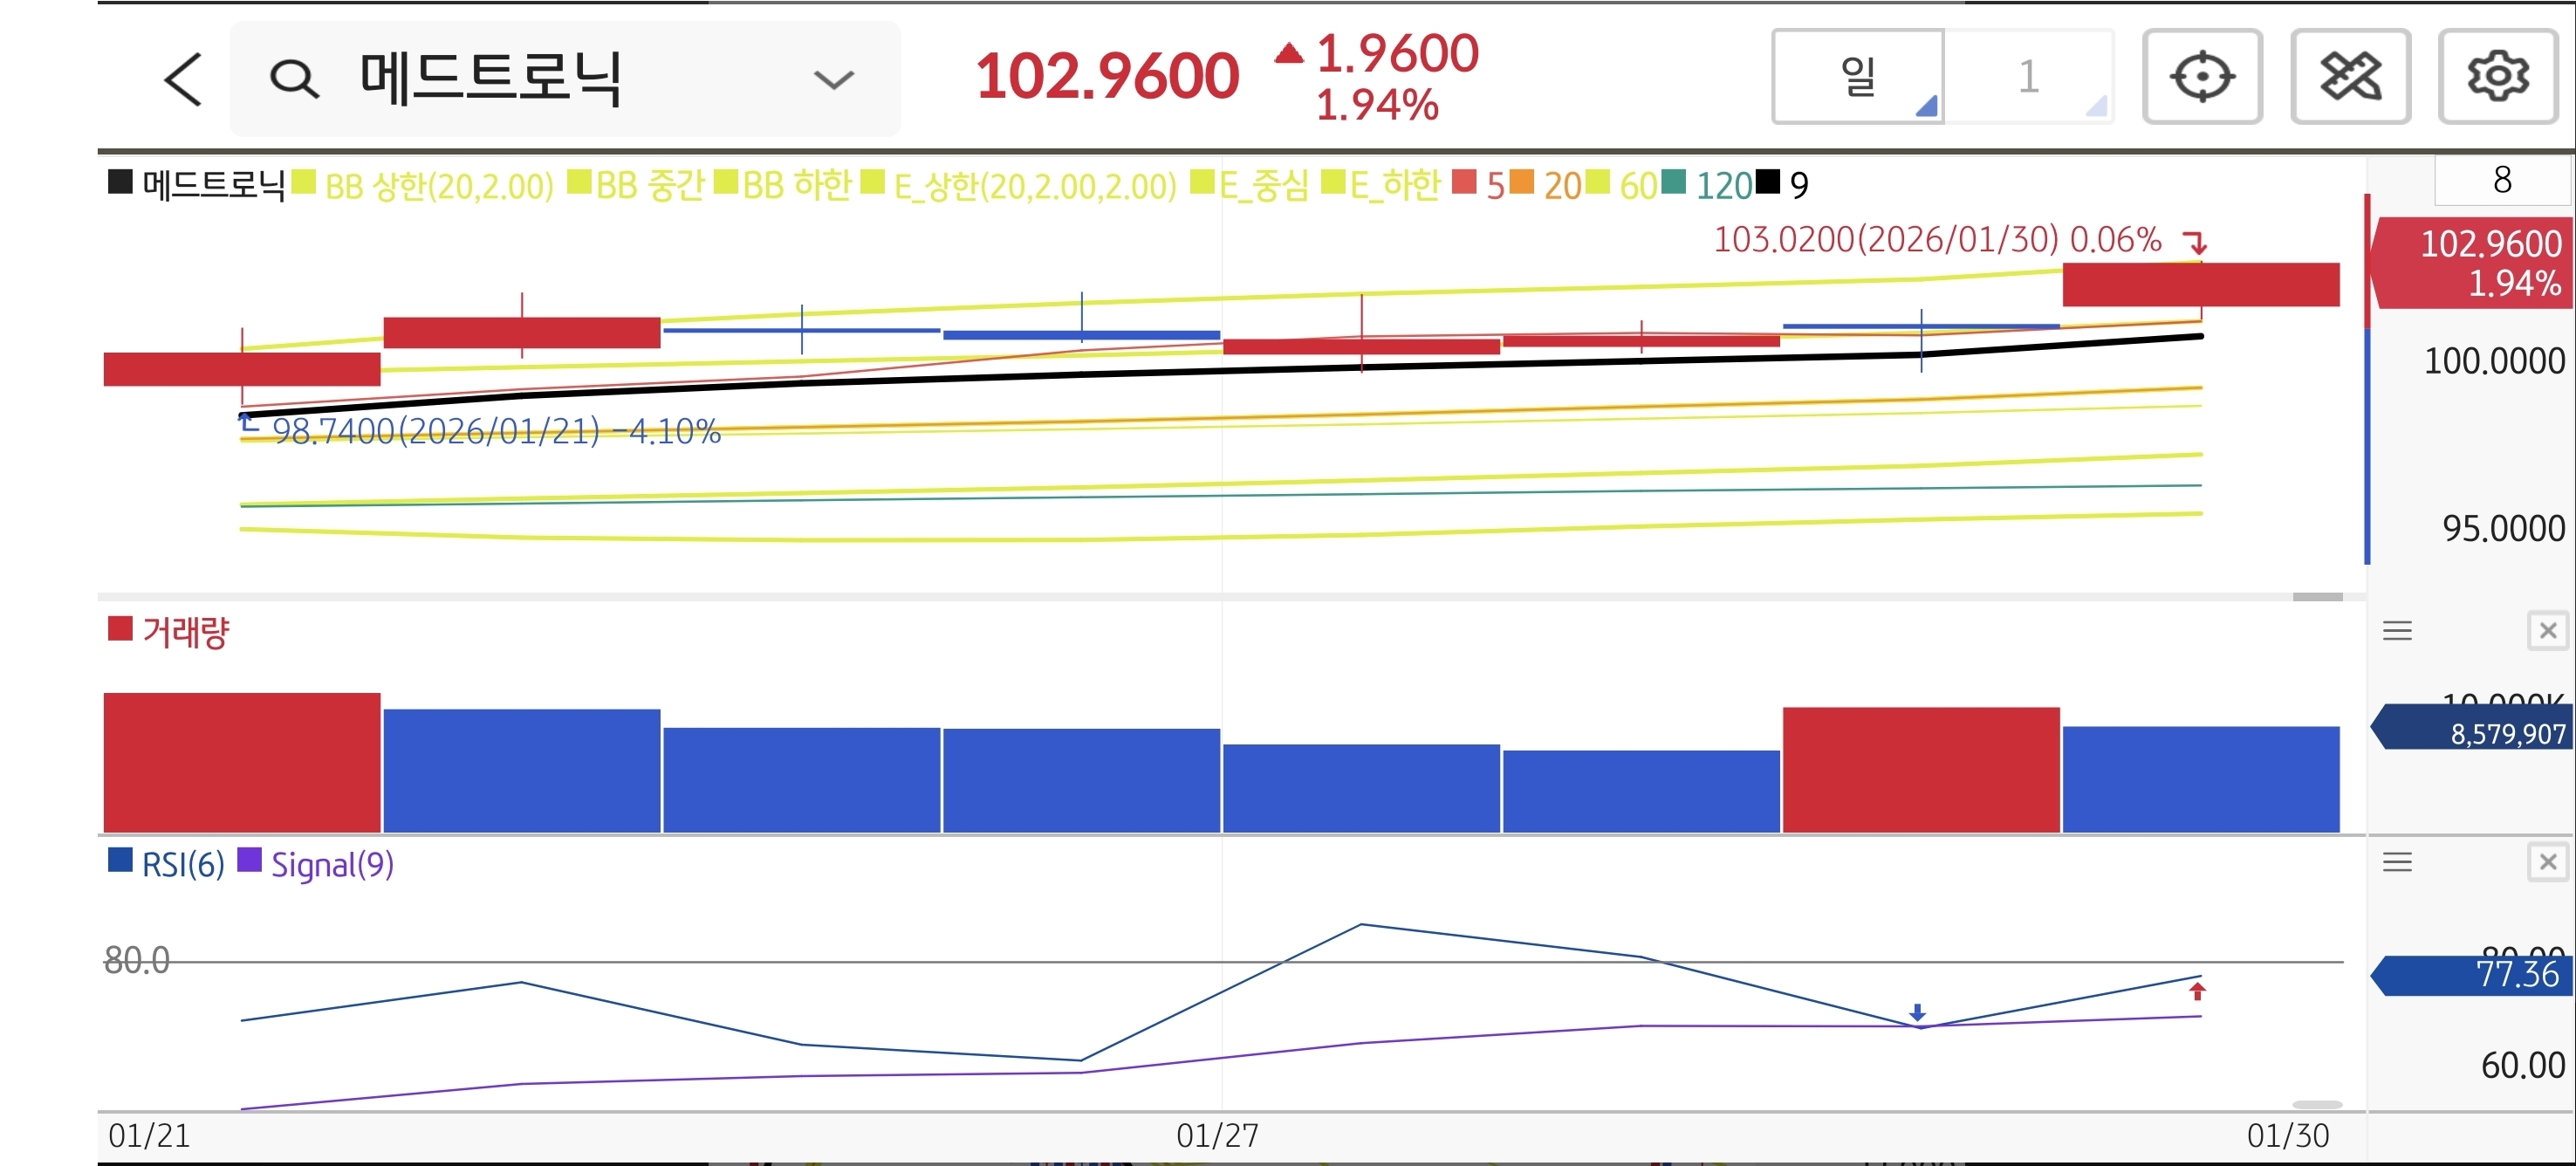Expand the 메드트로닉 stock selector dropdown
Screen dimensions: 2576x1166
click(x=833, y=79)
